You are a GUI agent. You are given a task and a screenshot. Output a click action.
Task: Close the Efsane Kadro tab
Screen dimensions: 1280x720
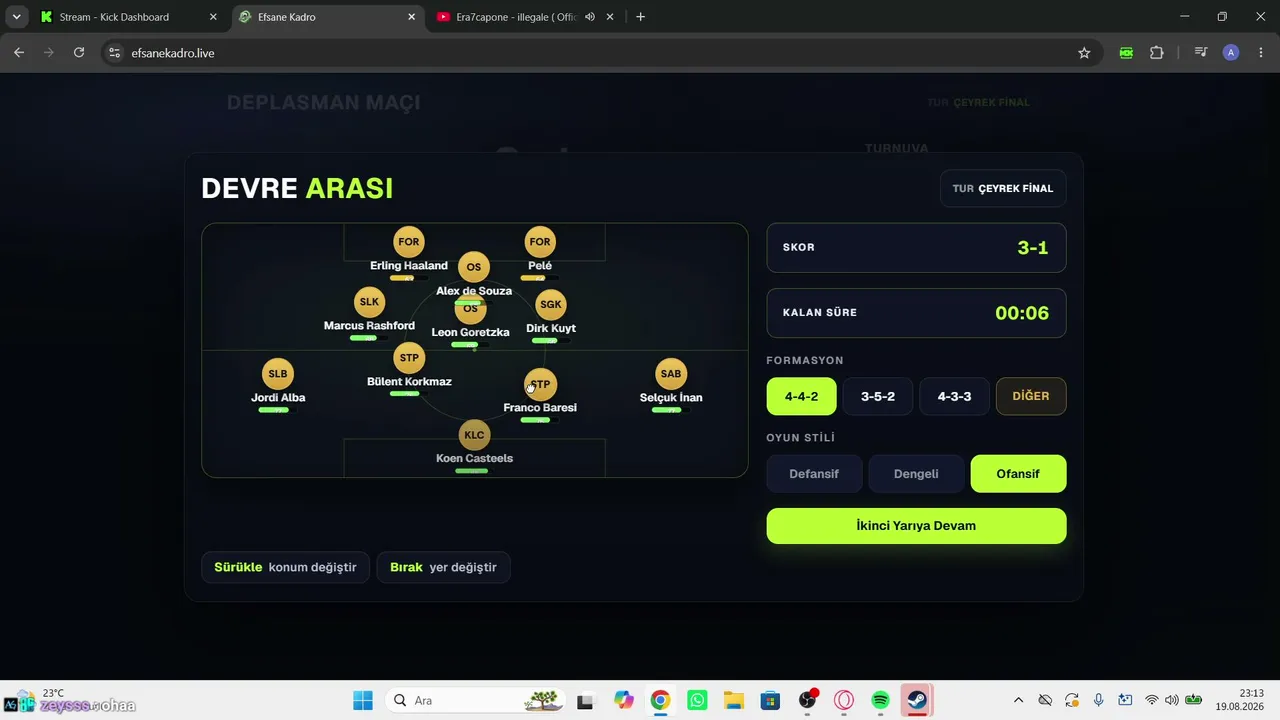coord(412,17)
